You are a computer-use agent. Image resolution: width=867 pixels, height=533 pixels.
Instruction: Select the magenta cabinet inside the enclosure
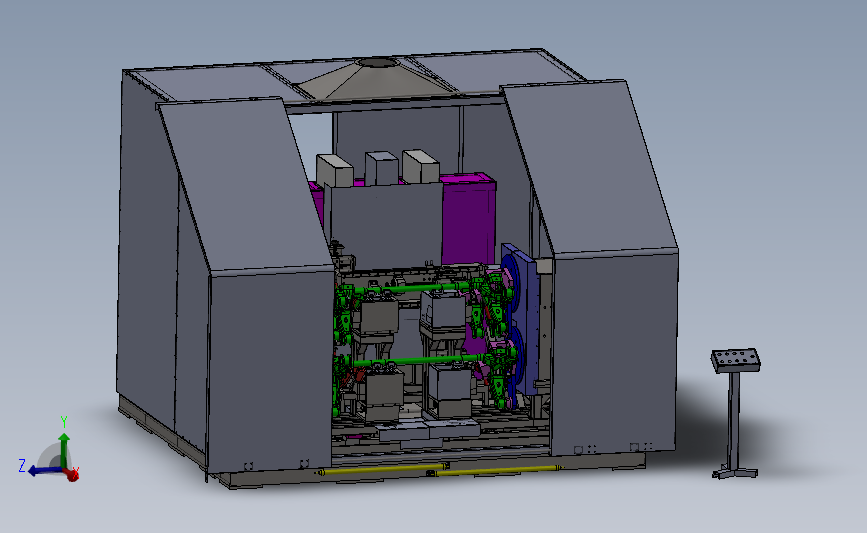(x=468, y=219)
